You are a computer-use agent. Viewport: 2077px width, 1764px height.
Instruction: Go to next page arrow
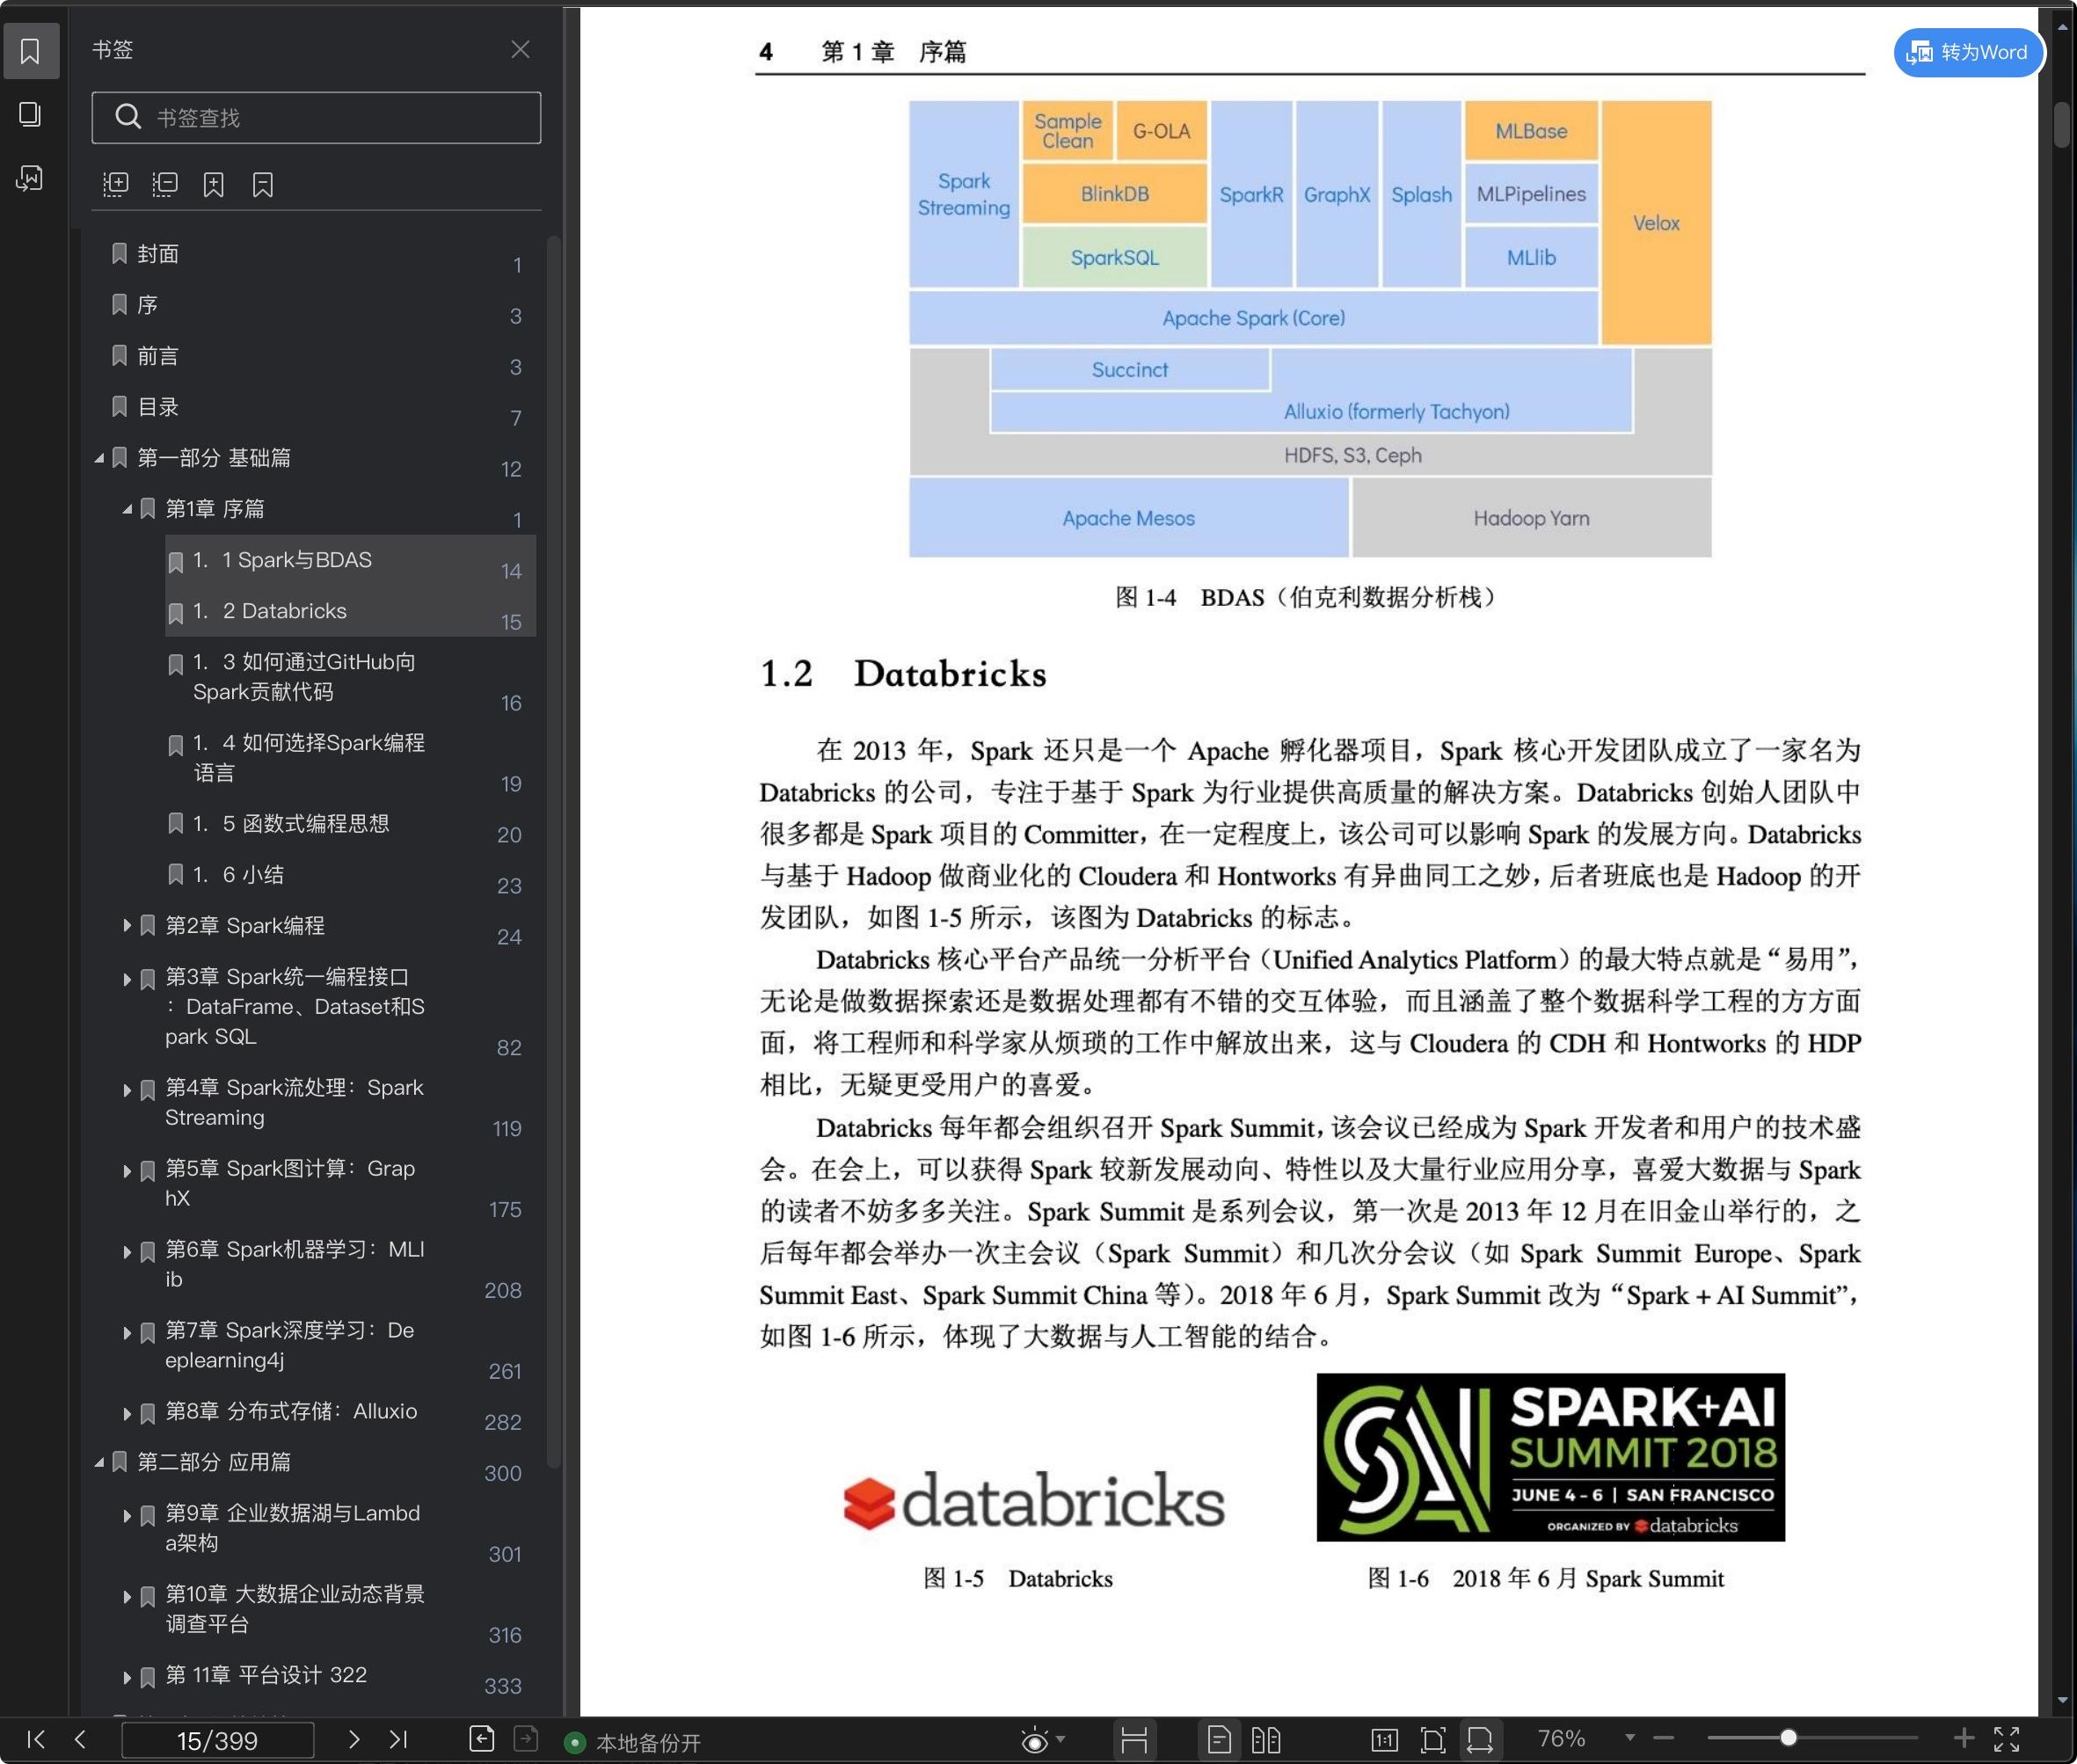353,1739
